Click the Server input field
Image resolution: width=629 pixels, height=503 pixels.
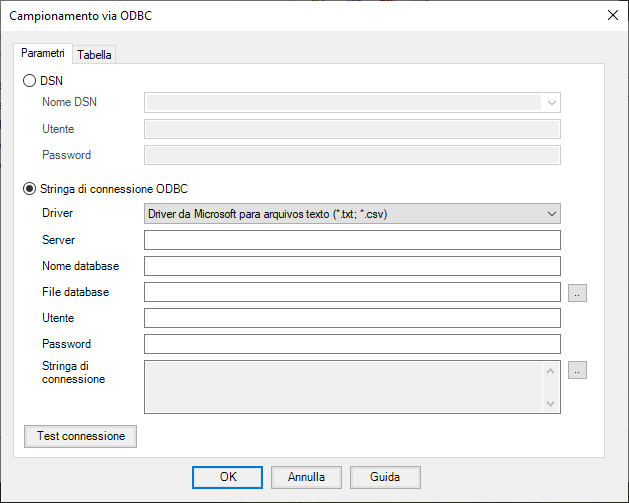352,240
